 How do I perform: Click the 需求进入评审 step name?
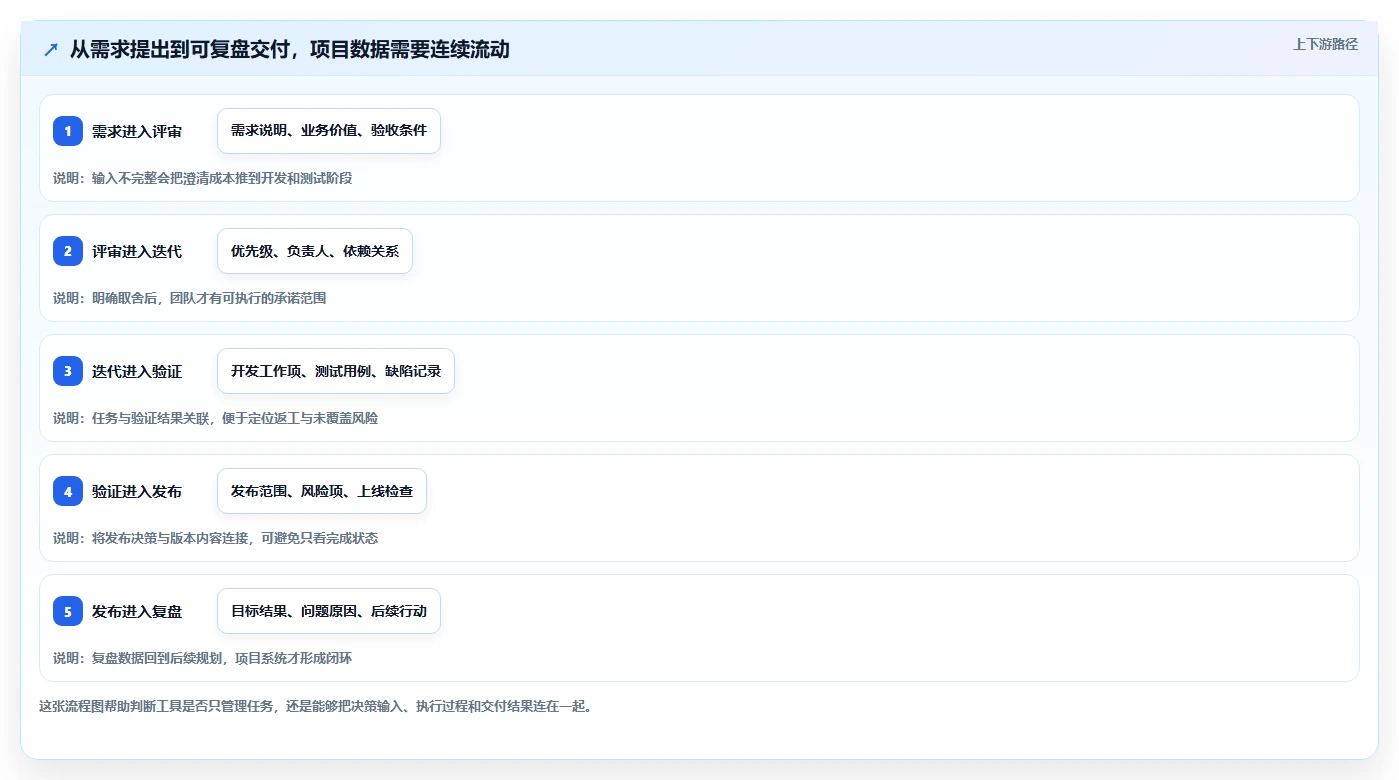tap(137, 131)
